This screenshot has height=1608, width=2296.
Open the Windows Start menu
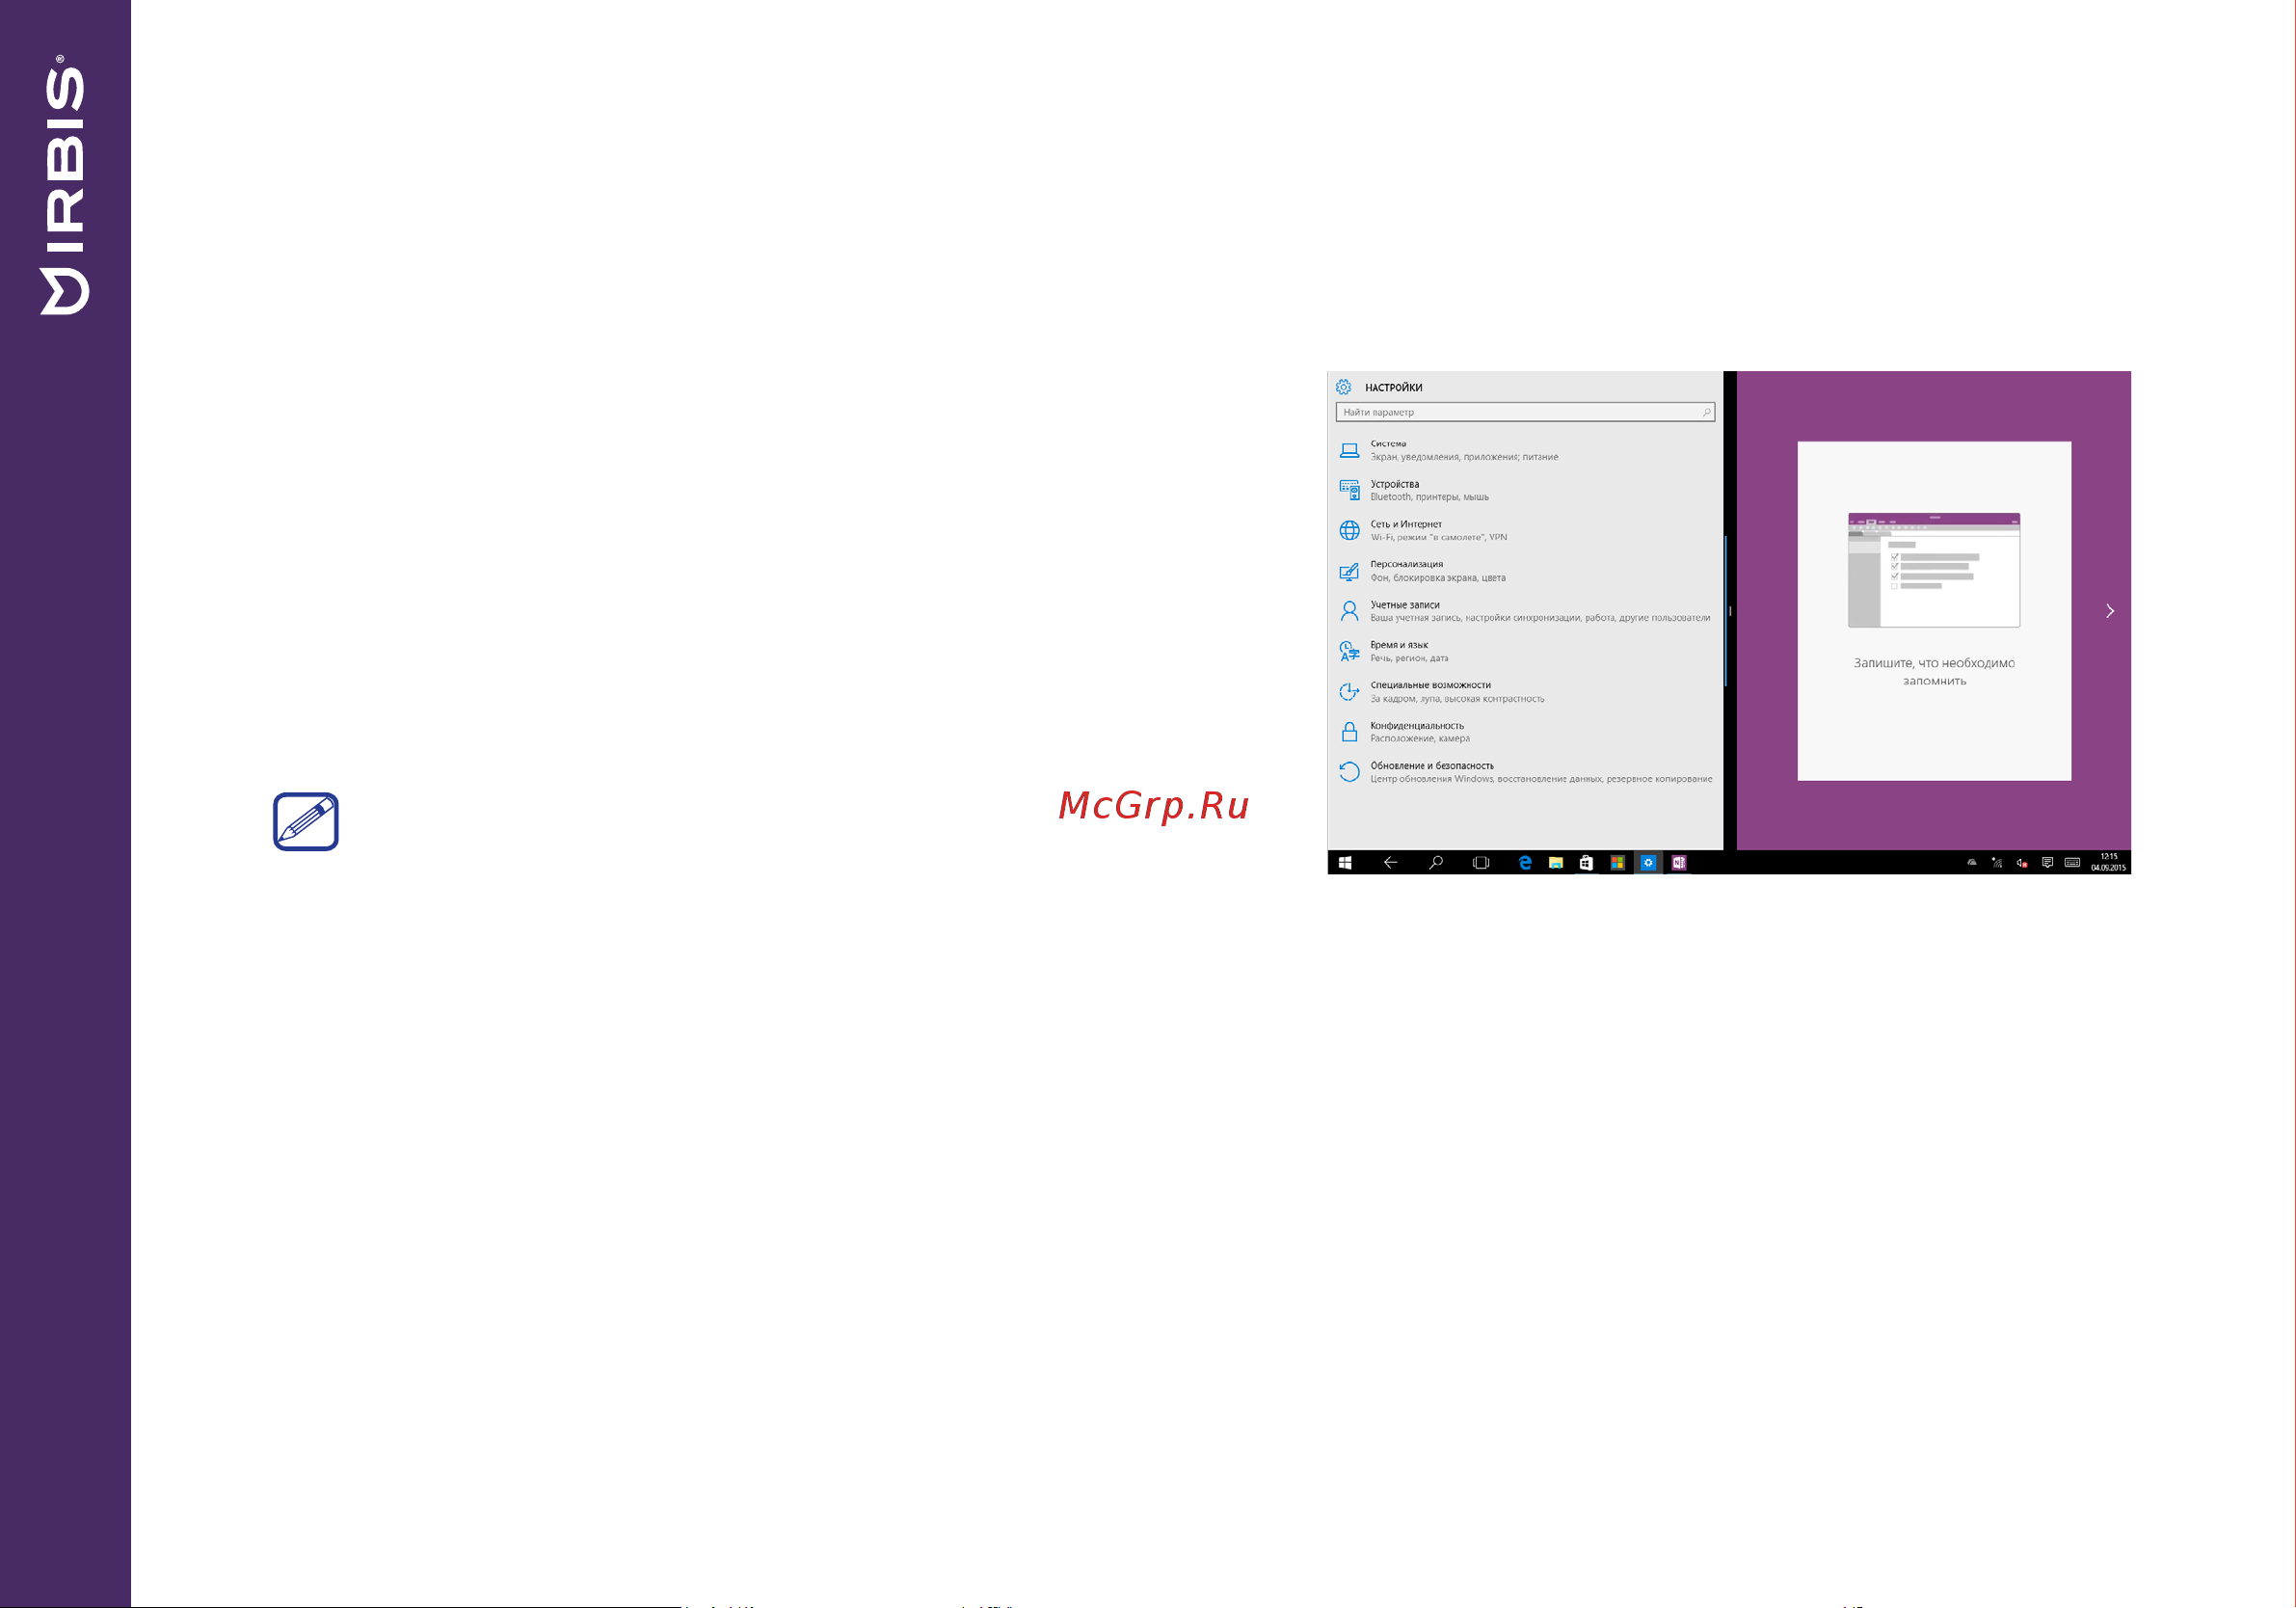click(x=1345, y=863)
